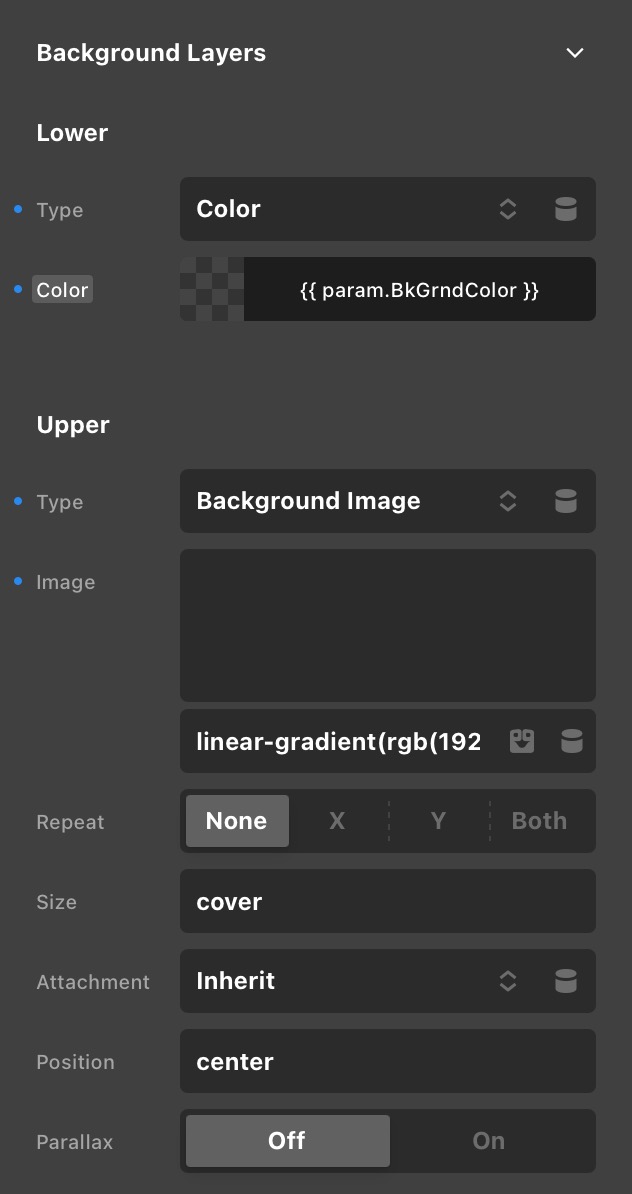Turn Parallax Off
The width and height of the screenshot is (632, 1194).
[x=288, y=1141]
